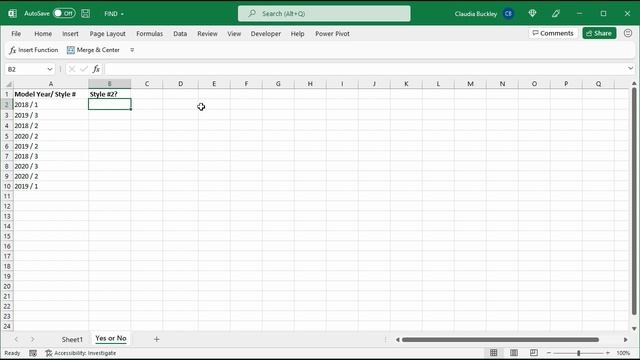Screen dimensions: 640x360
Task: Click Accessibility: Investigate in status bar
Action: tap(81, 353)
